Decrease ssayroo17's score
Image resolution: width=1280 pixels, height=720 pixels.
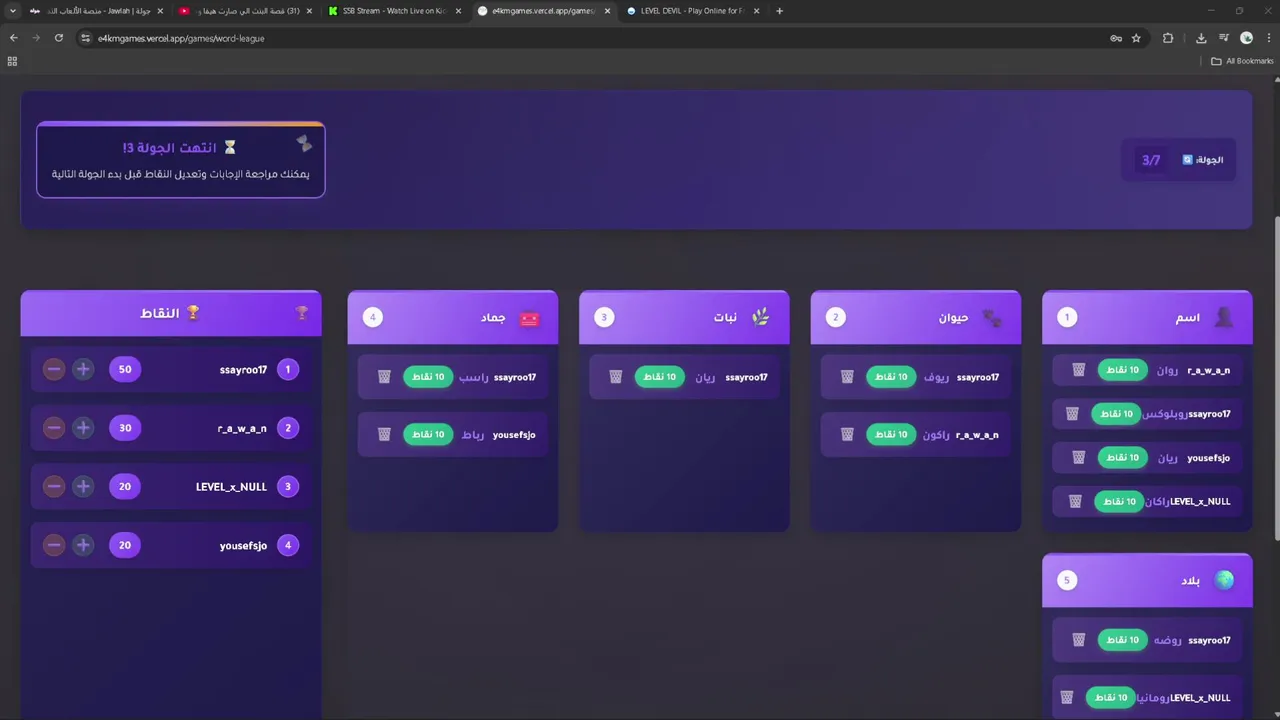[54, 369]
